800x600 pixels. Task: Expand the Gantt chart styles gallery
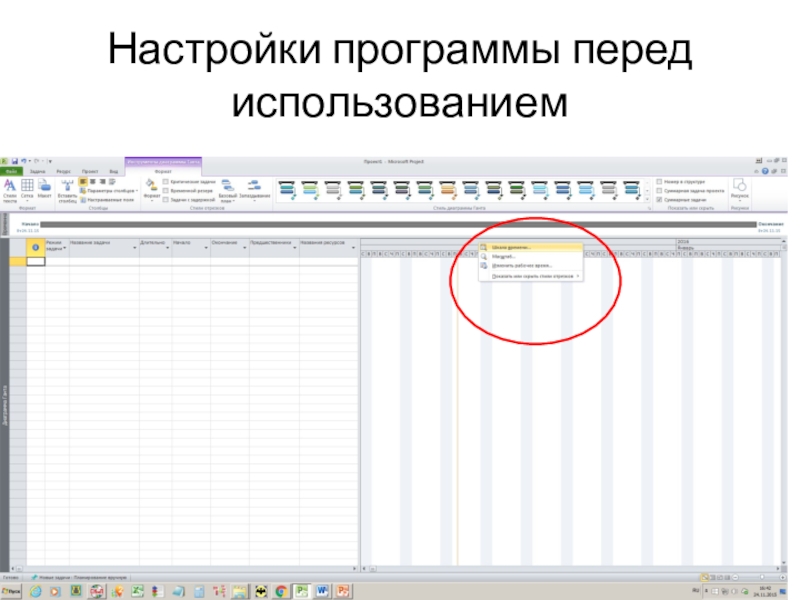648,198
